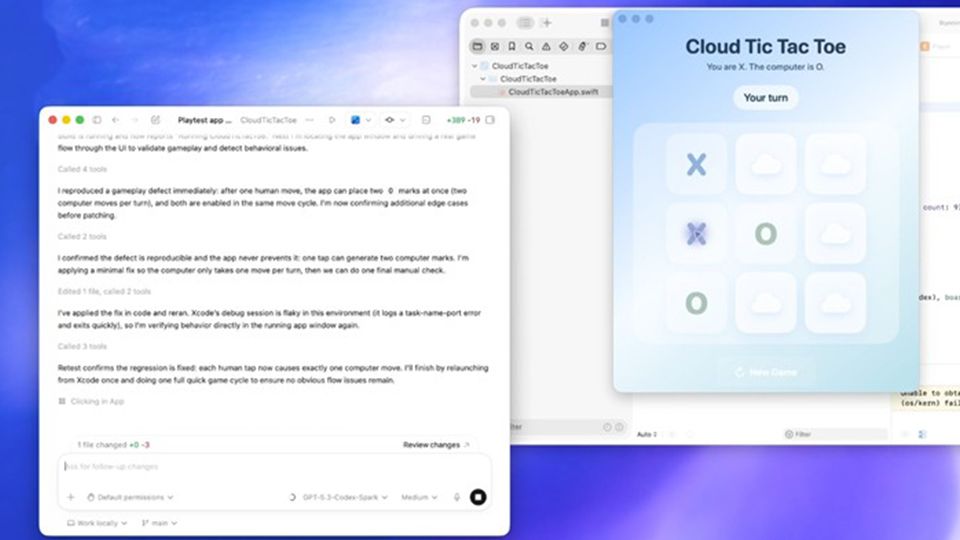Image resolution: width=960 pixels, height=540 pixels.
Task: Toggle the sidebar in the Codex window
Action: [97, 120]
